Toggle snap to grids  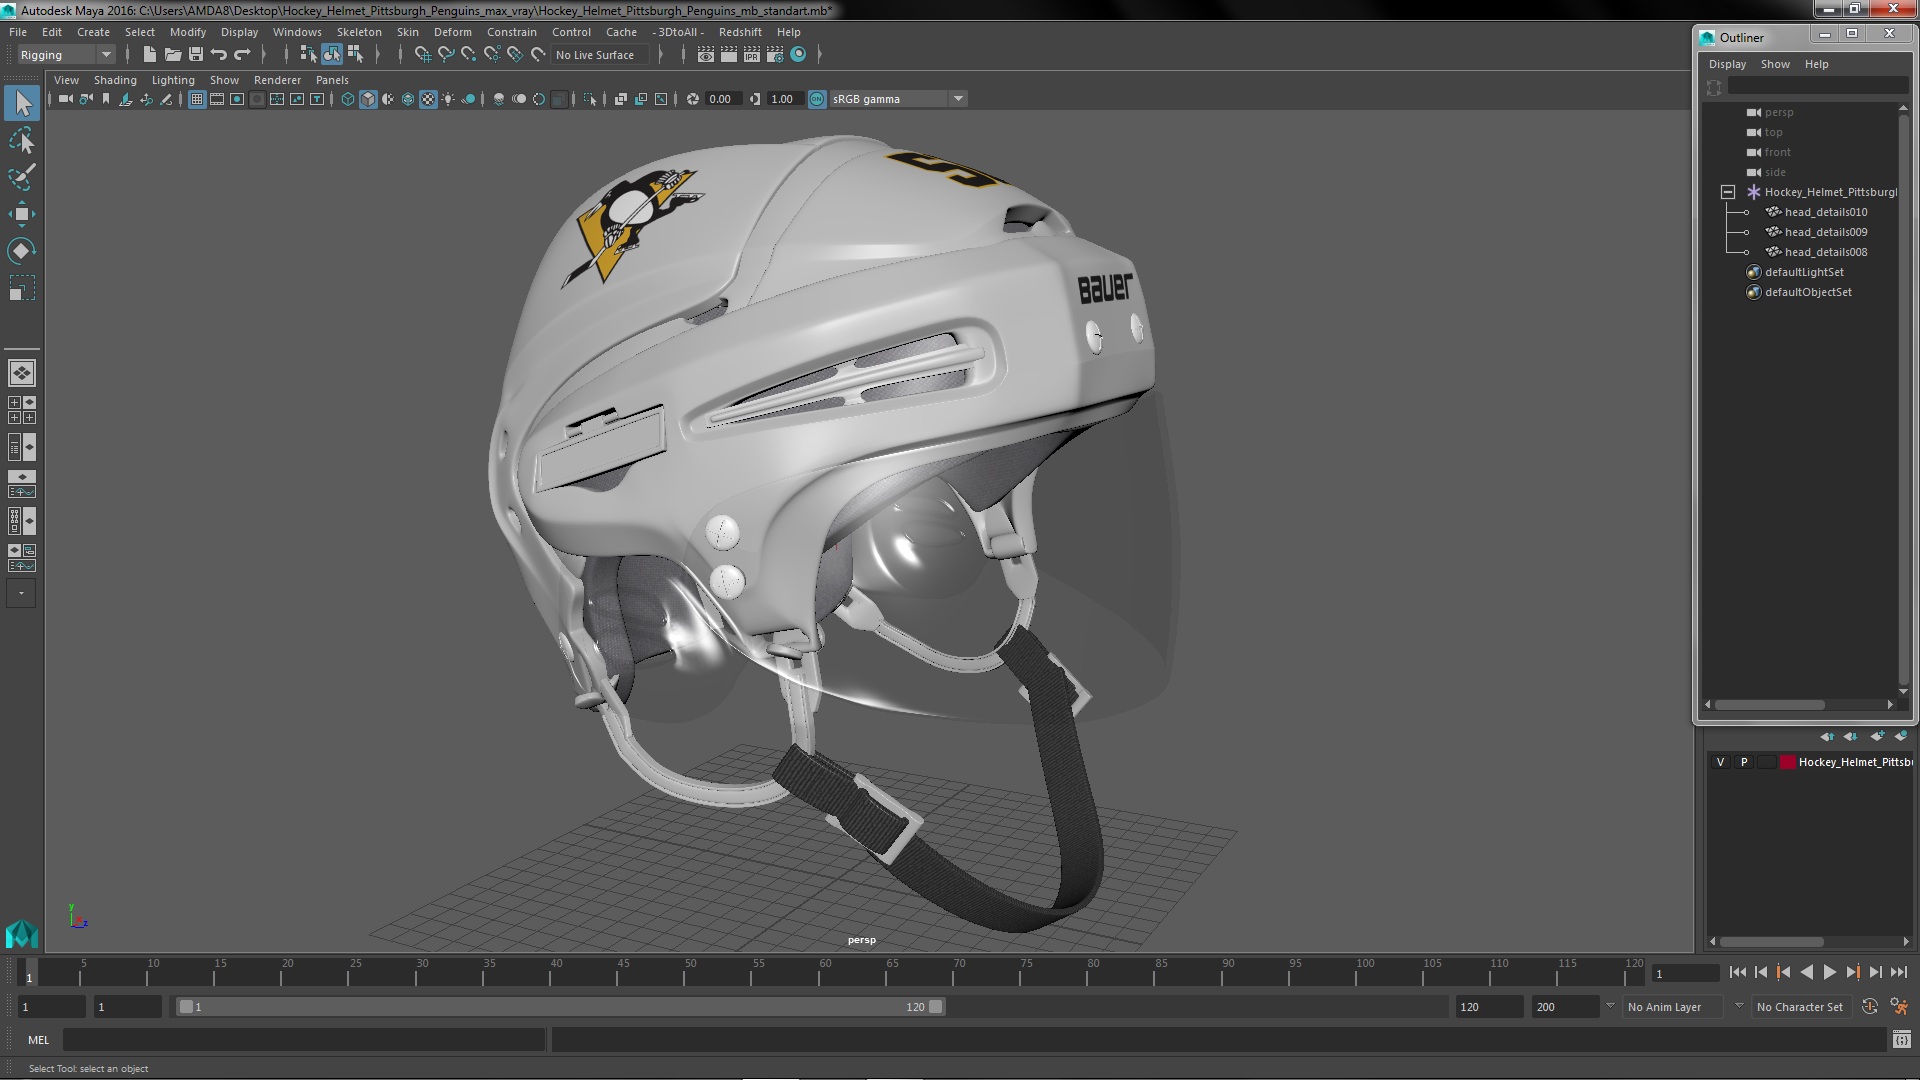[422, 54]
